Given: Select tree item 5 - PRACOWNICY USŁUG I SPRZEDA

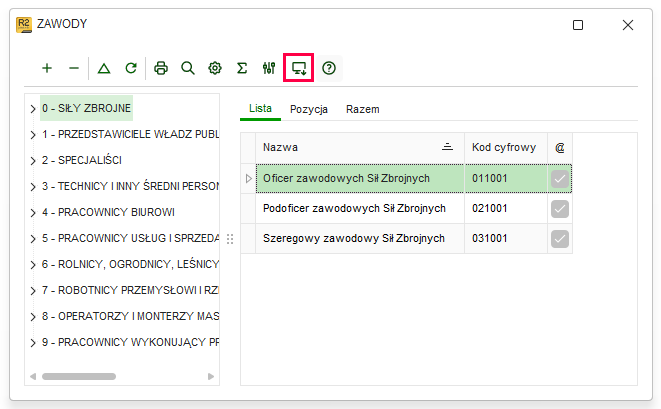Looking at the screenshot, I should coord(130,238).
